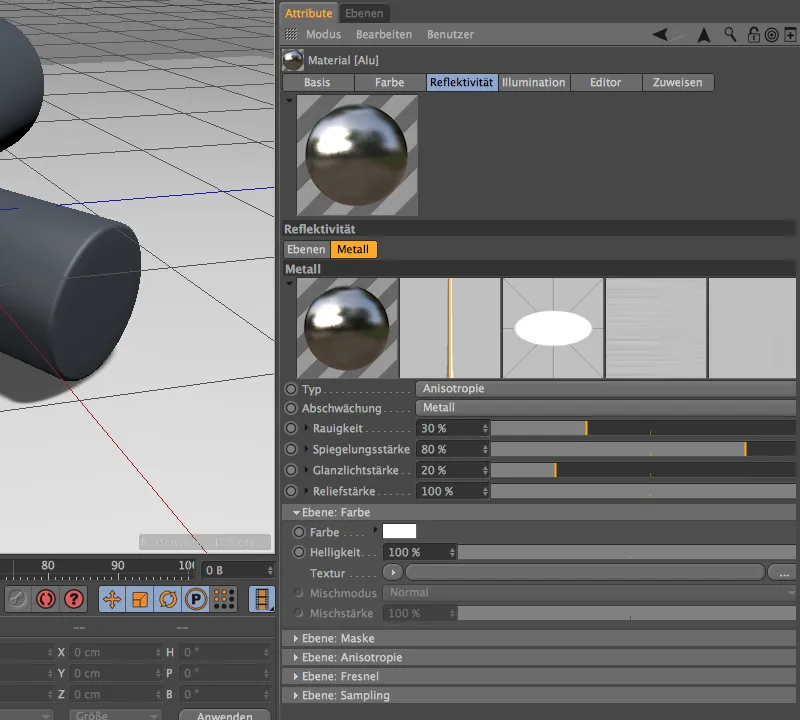Click the greyed-out record keyframe icon

17,599
